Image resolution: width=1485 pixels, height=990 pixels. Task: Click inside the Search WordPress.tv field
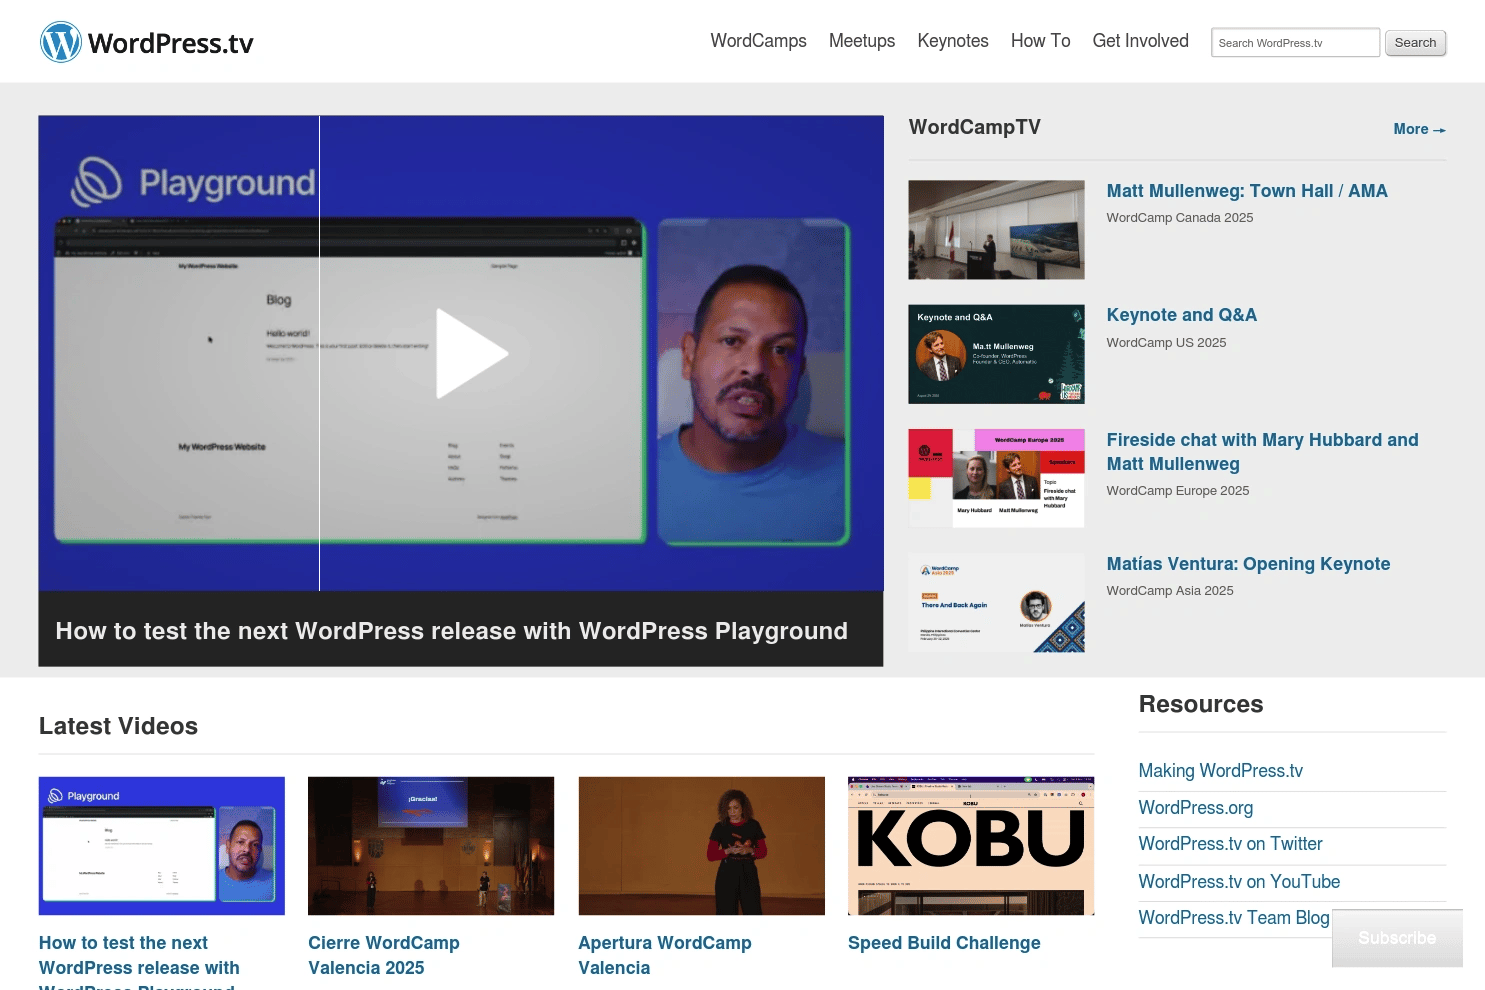tap(1294, 42)
